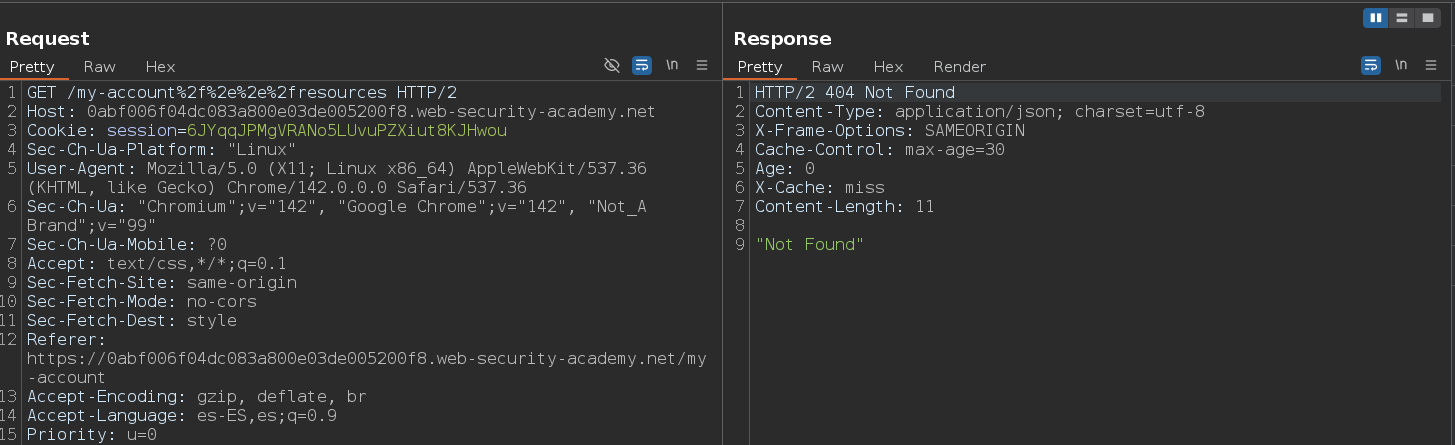Select the Request Pretty tab
The width and height of the screenshot is (1455, 445).
tap(32, 67)
